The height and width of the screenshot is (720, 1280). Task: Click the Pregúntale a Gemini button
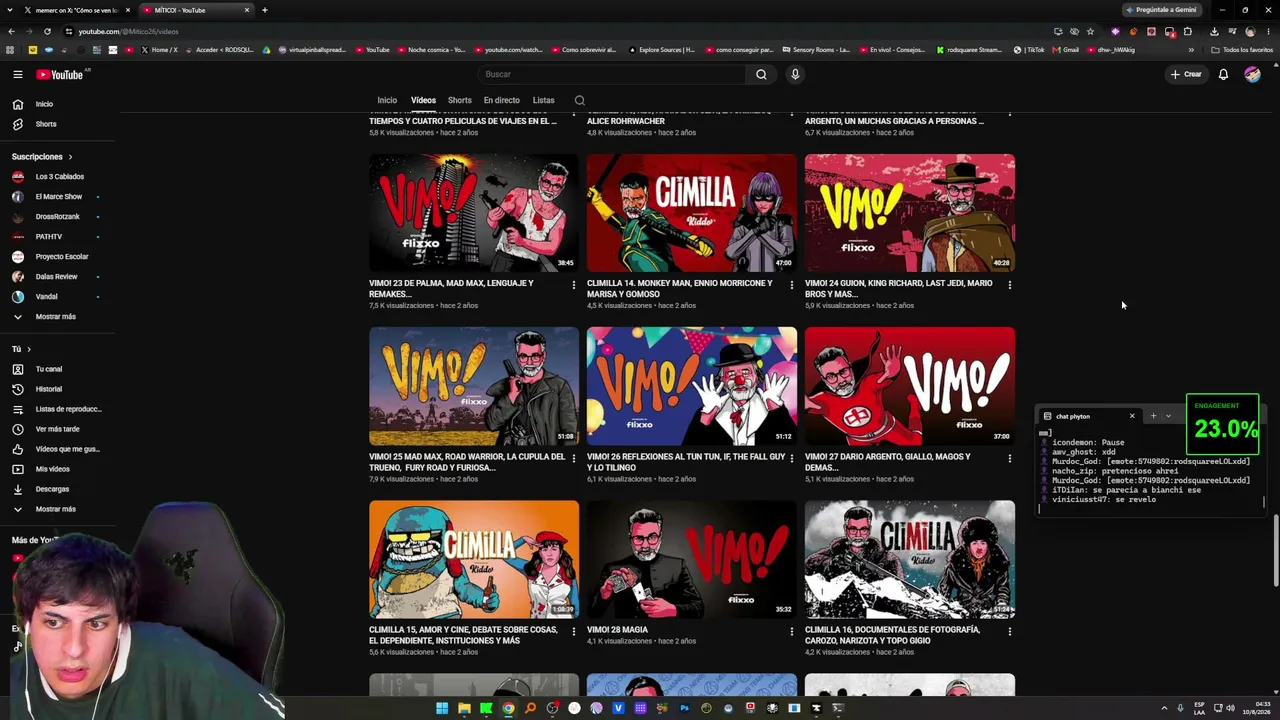pos(1161,10)
